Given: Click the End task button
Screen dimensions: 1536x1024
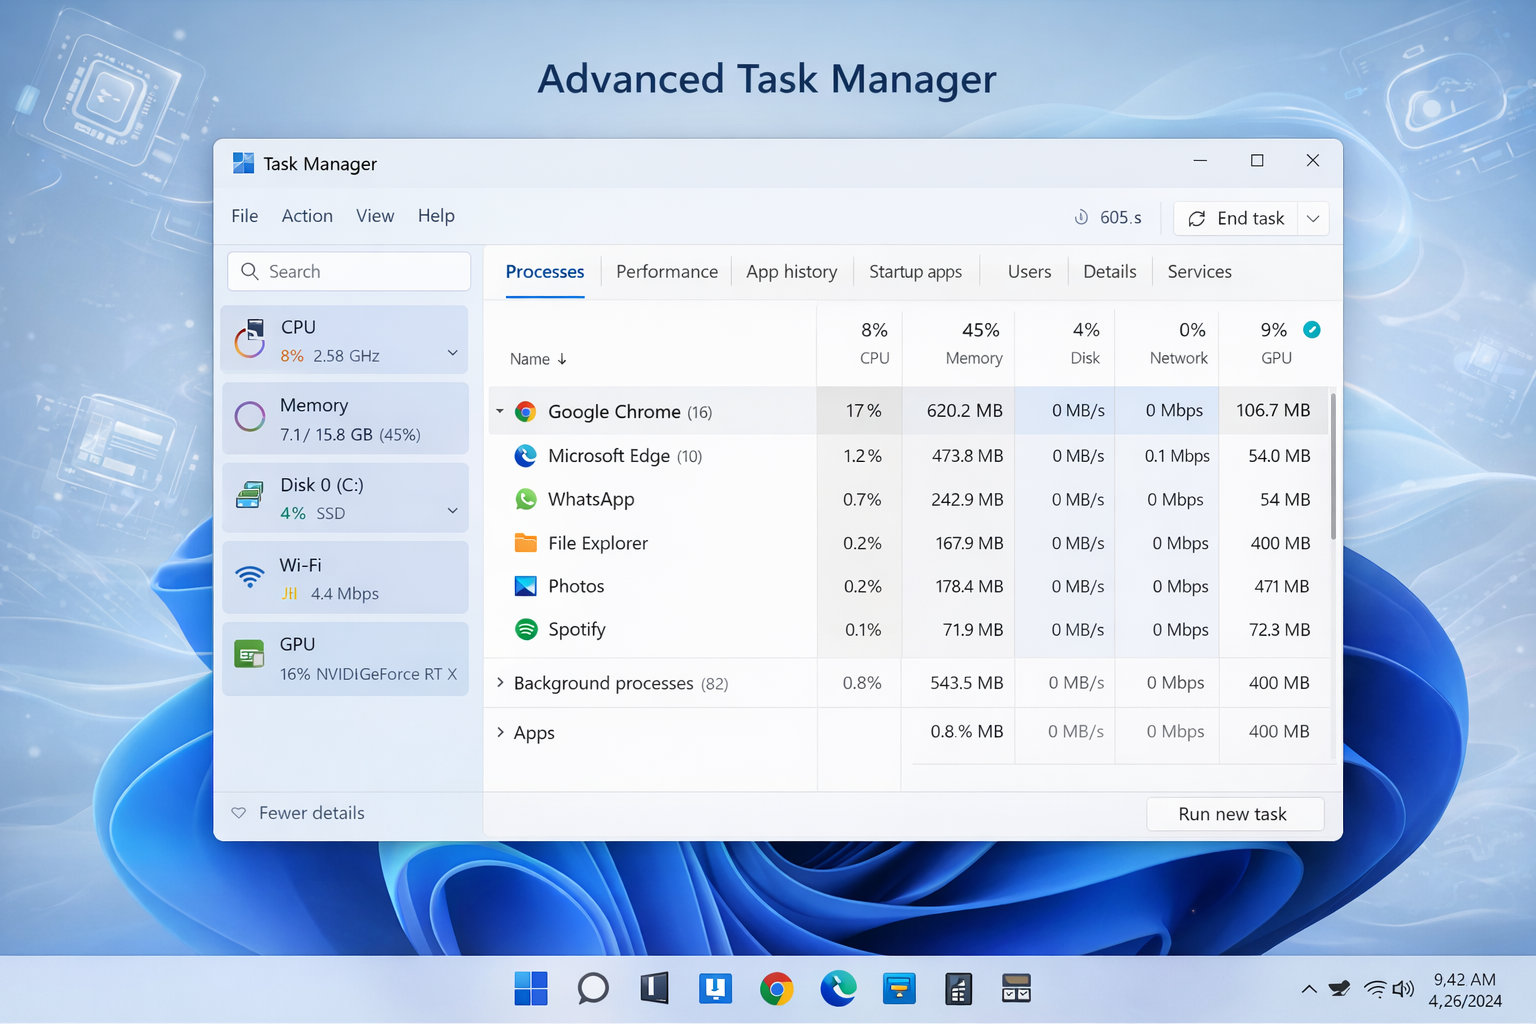Looking at the screenshot, I should click(1237, 218).
